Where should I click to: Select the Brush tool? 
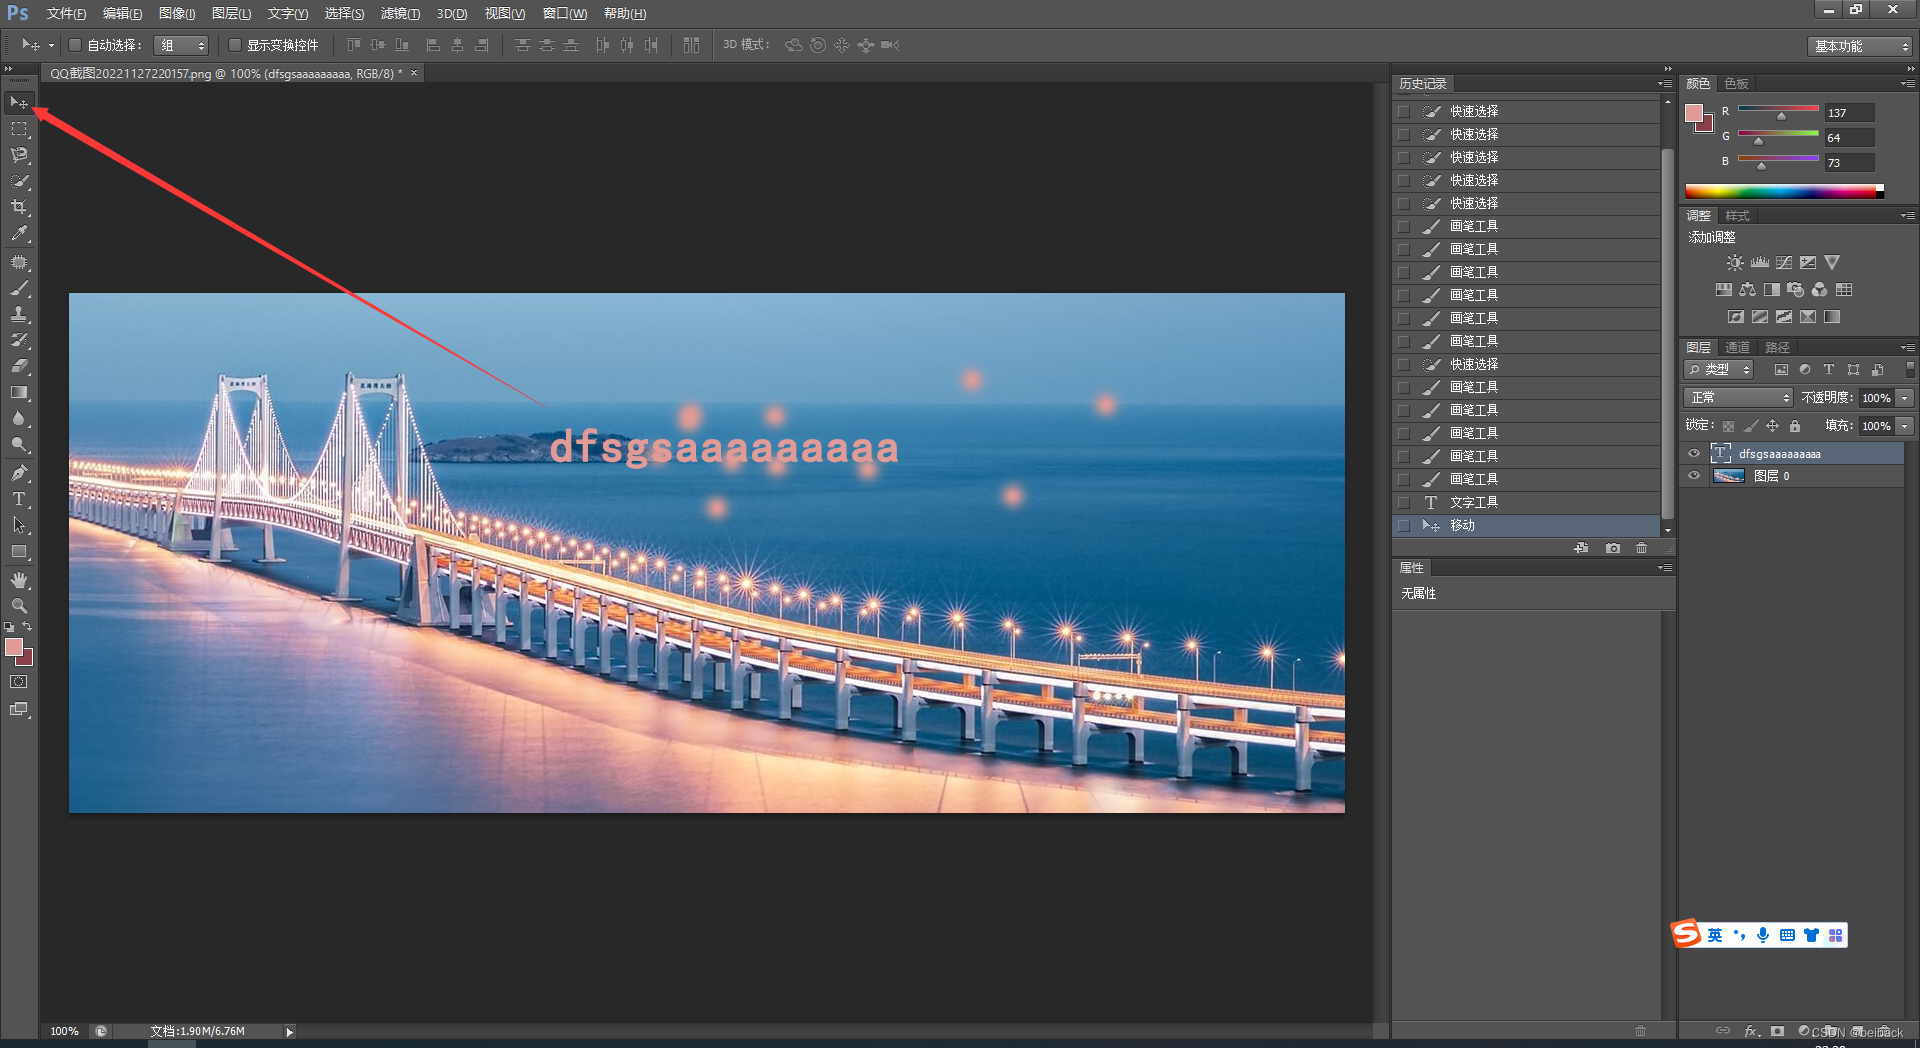pyautogui.click(x=19, y=288)
